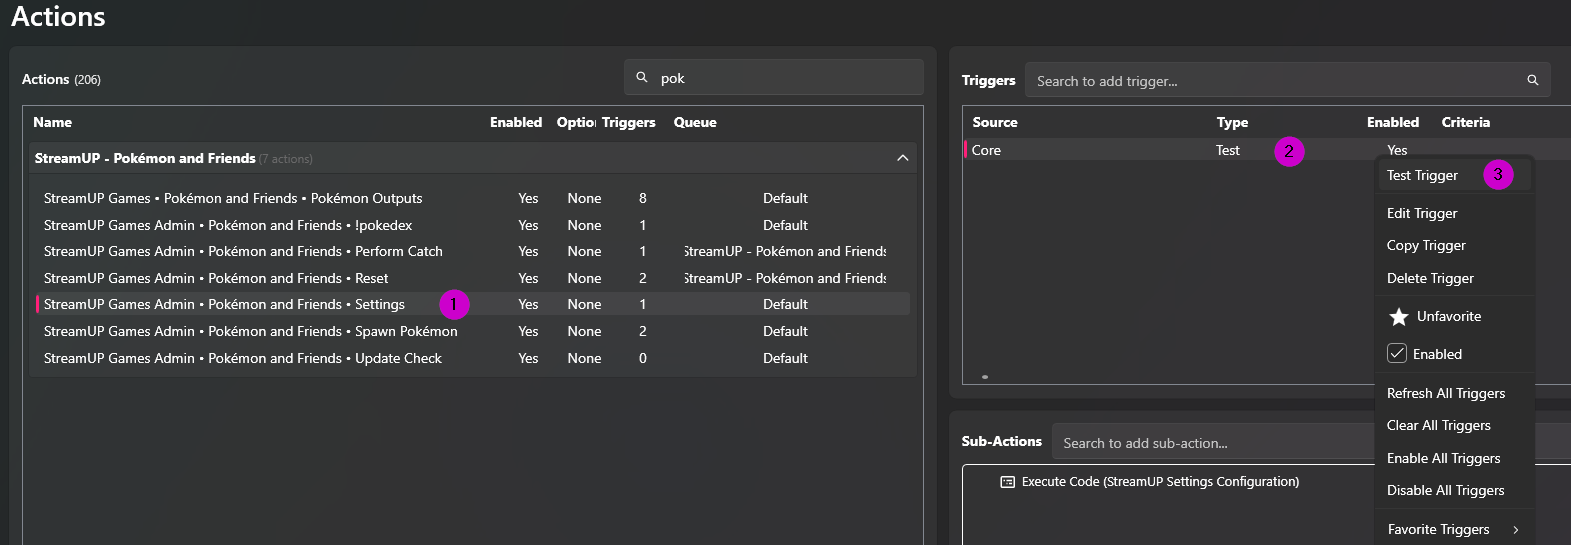Image resolution: width=1571 pixels, height=545 pixels.
Task: Click the Options column header in Actions
Action: click(x=576, y=122)
